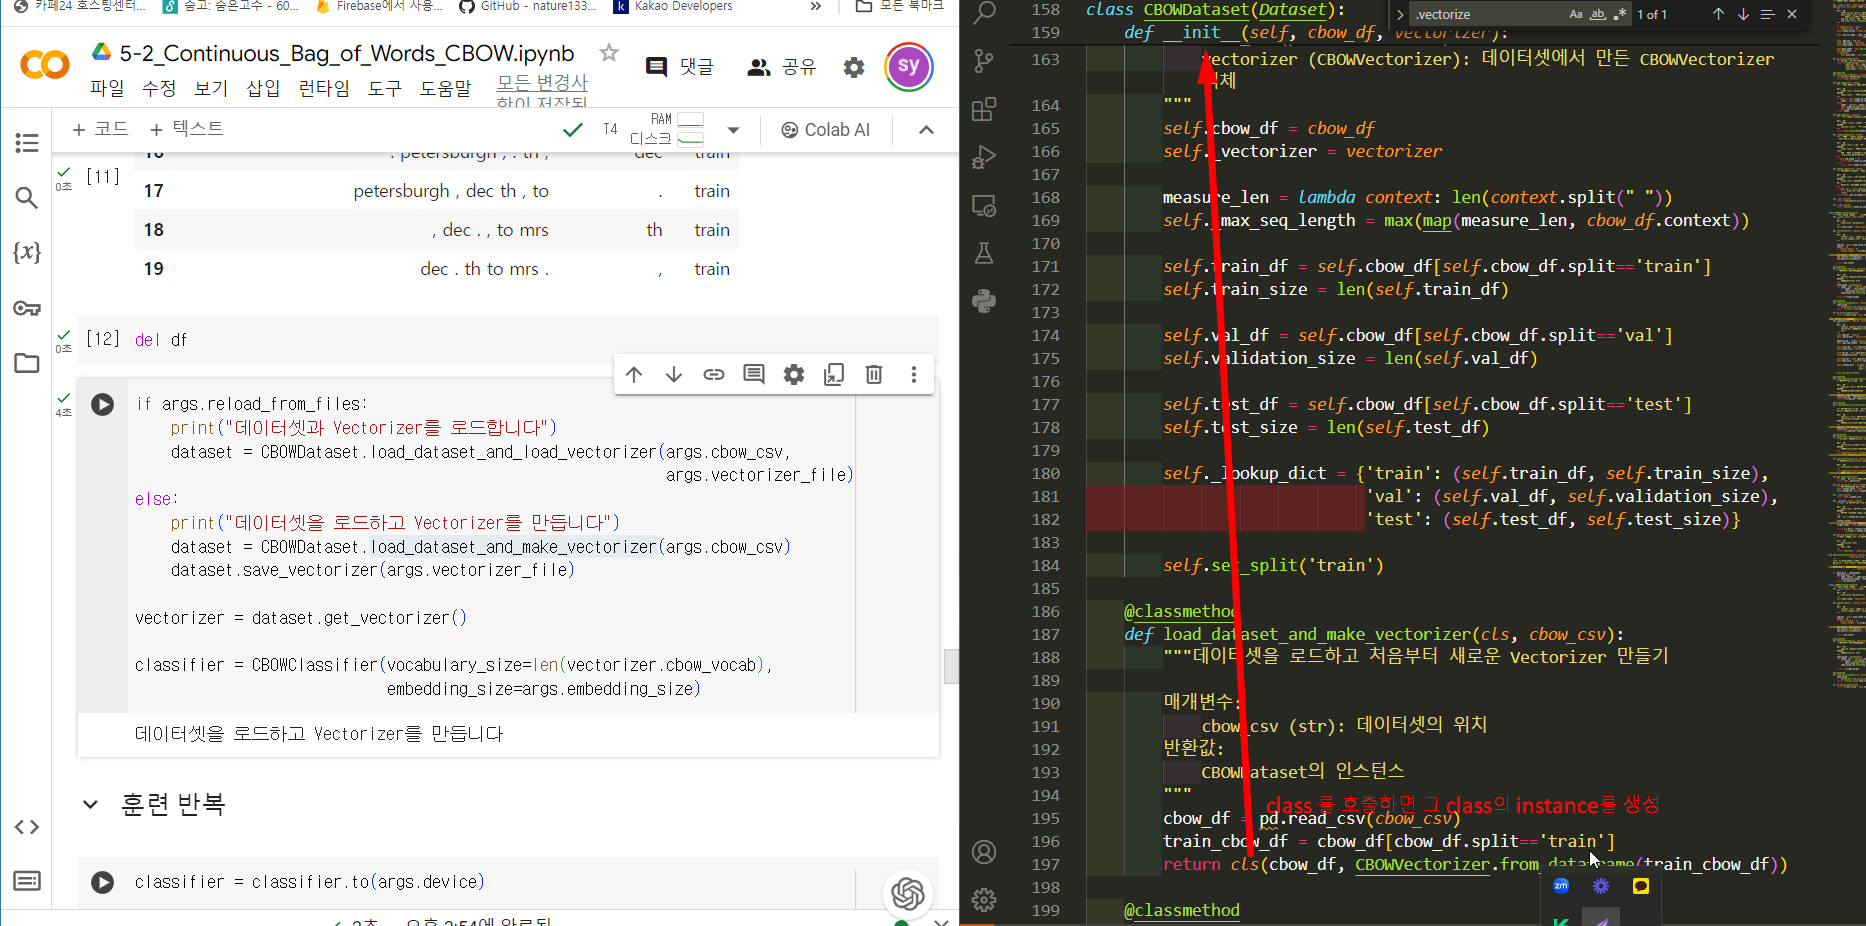Move selected cell up
This screenshot has width=1866, height=926.
point(634,374)
